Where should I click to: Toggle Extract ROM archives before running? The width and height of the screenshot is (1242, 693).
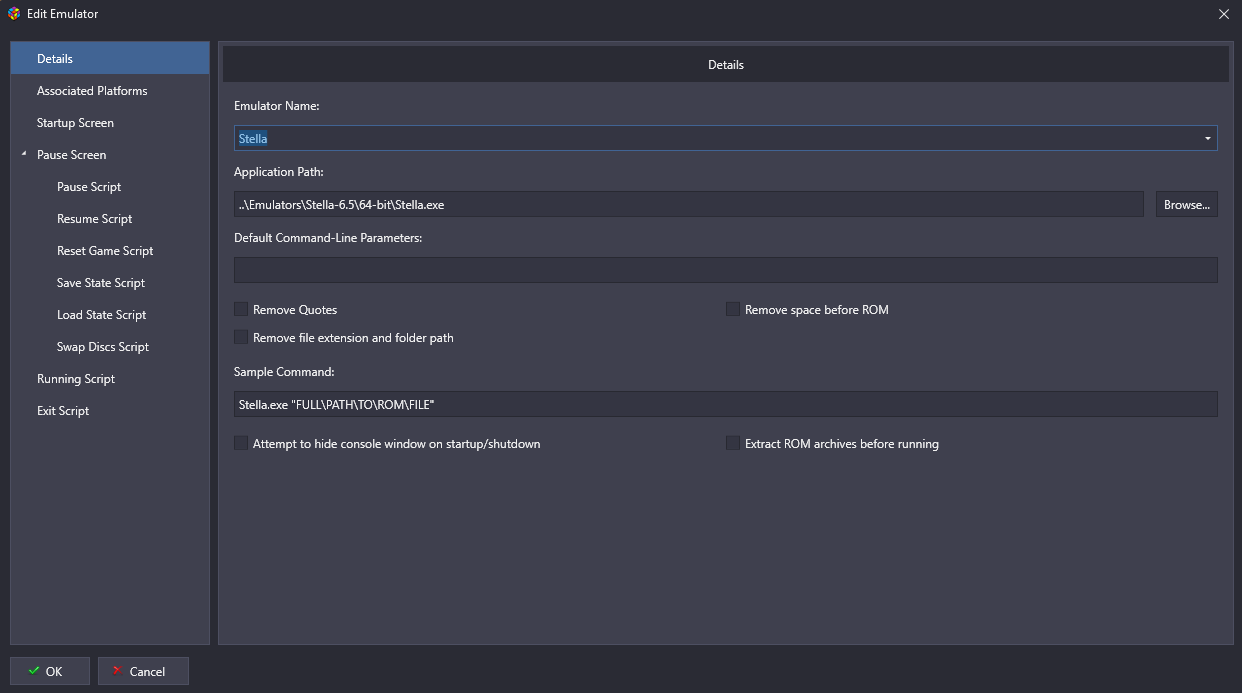pos(733,444)
